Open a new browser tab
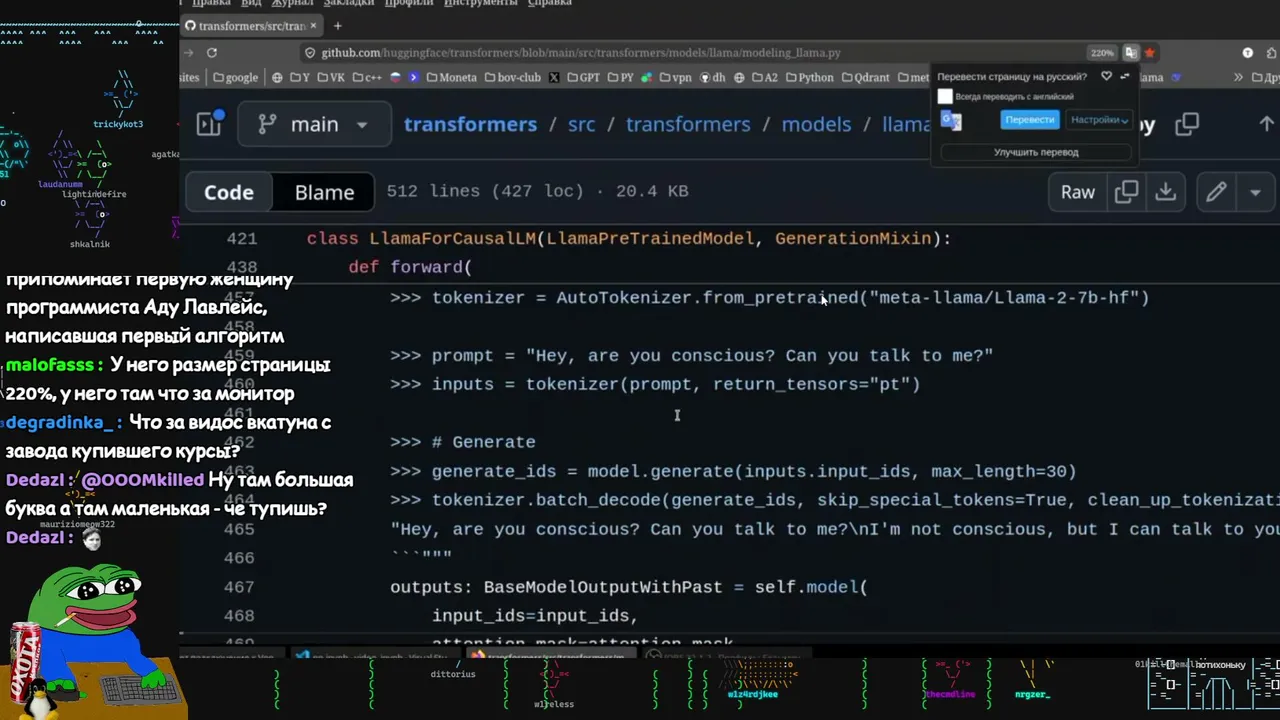Screen dimensions: 1280x720 coord(338,26)
